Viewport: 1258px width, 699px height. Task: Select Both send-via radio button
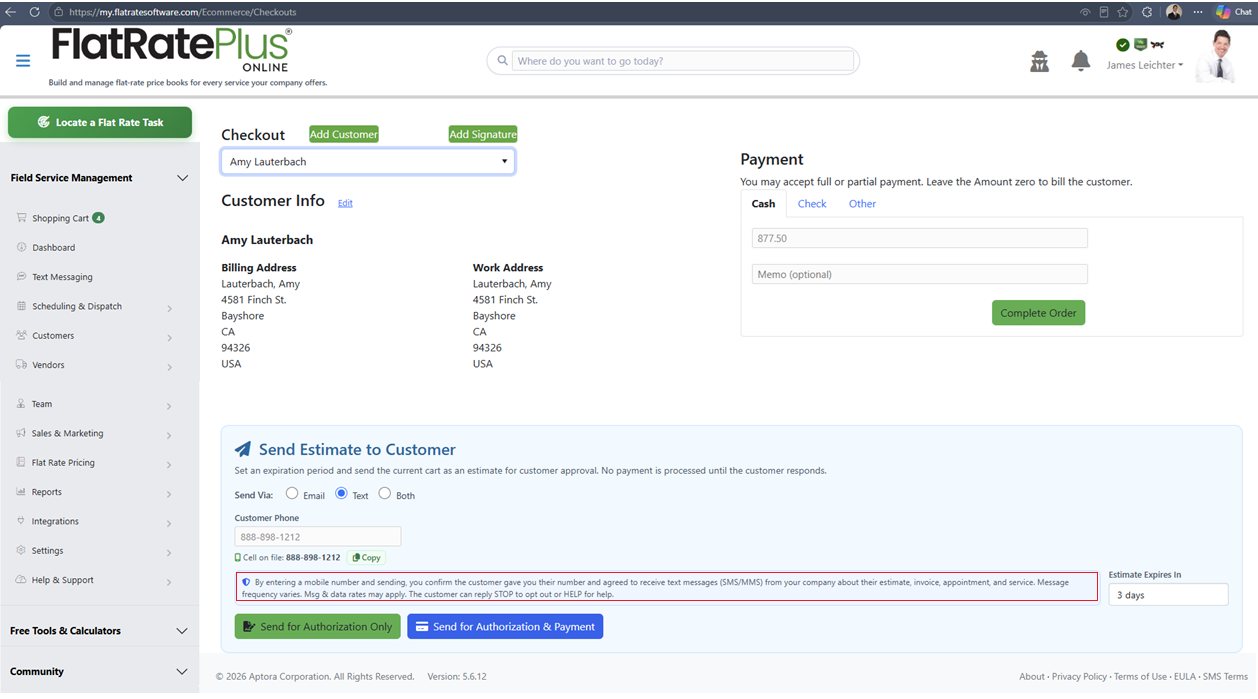point(384,493)
